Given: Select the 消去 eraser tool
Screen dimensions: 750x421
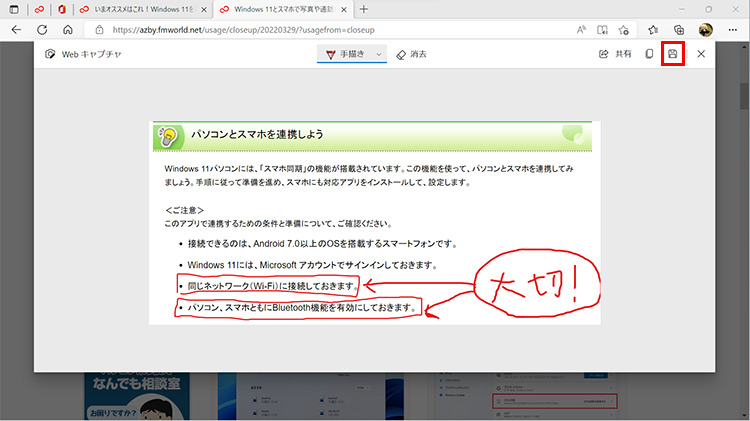Looking at the screenshot, I should coord(410,54).
